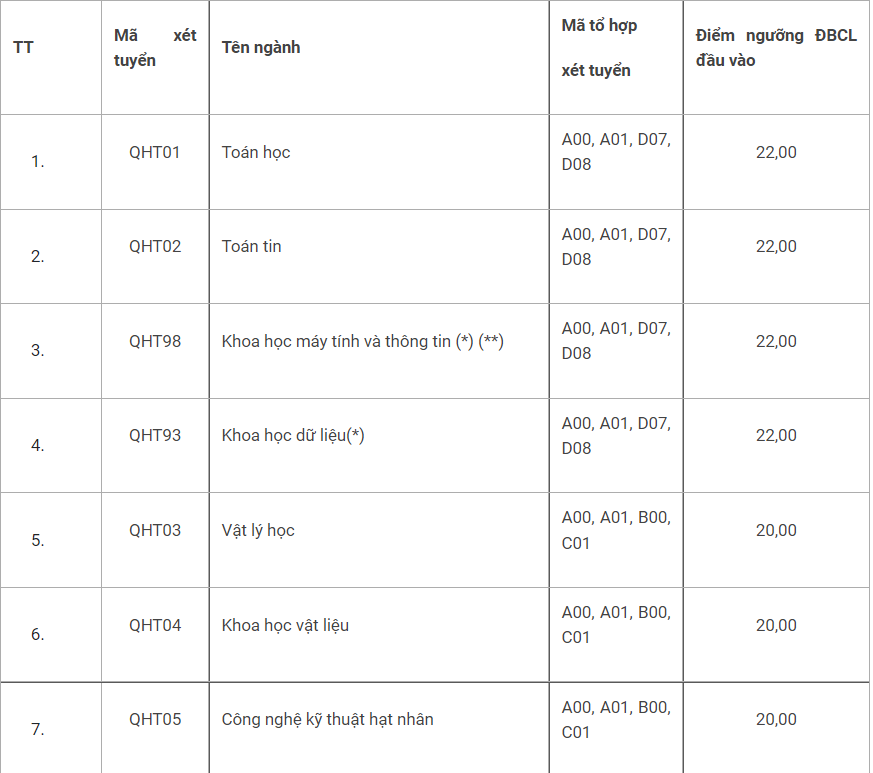The width and height of the screenshot is (873, 773).
Task: Click the 'Tên ngành' column header
Action: click(x=261, y=48)
